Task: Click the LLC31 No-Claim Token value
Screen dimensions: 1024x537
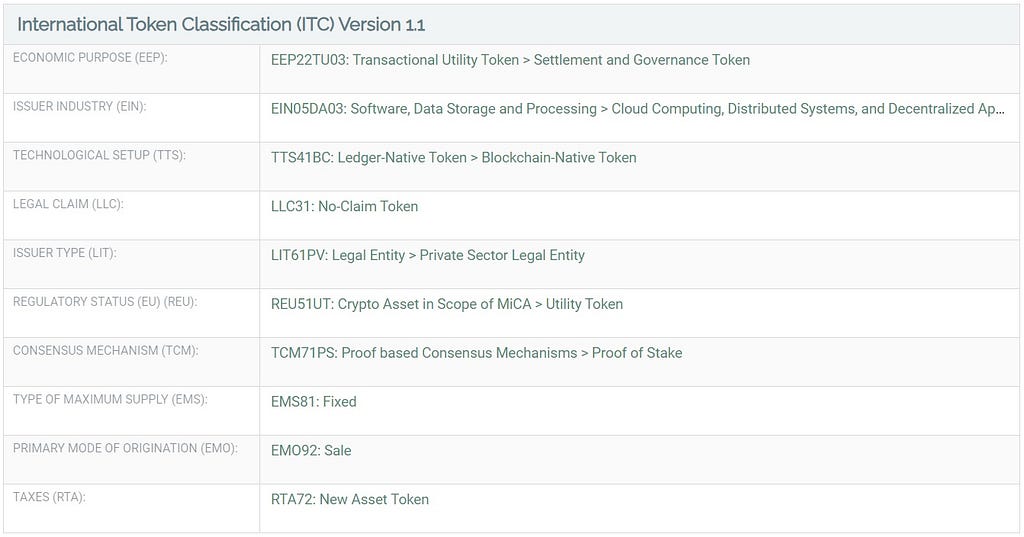Action: pos(344,206)
